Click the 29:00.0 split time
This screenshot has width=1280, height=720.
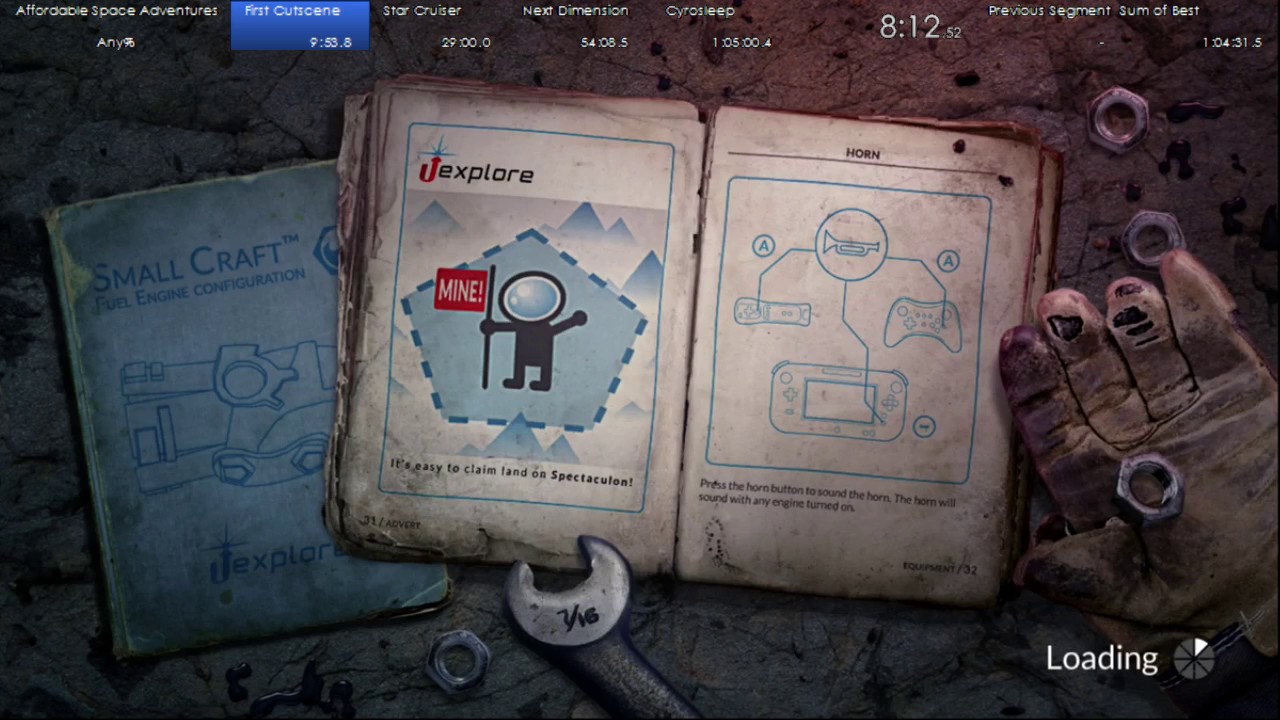[x=466, y=43]
